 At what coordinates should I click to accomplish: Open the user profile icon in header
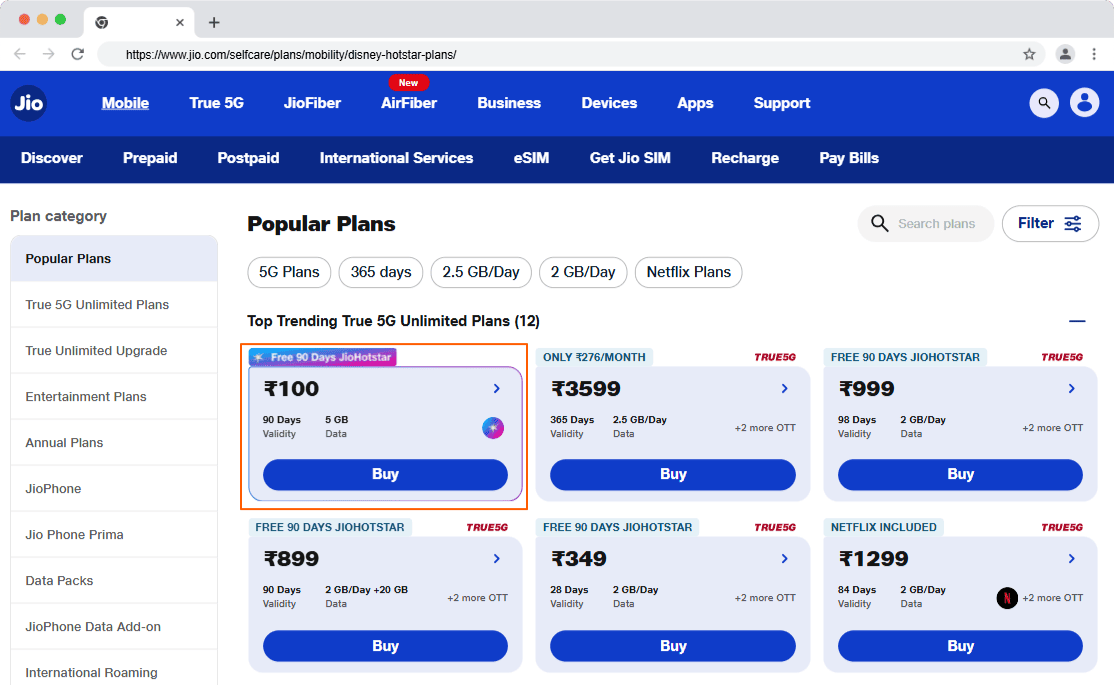coord(1084,103)
